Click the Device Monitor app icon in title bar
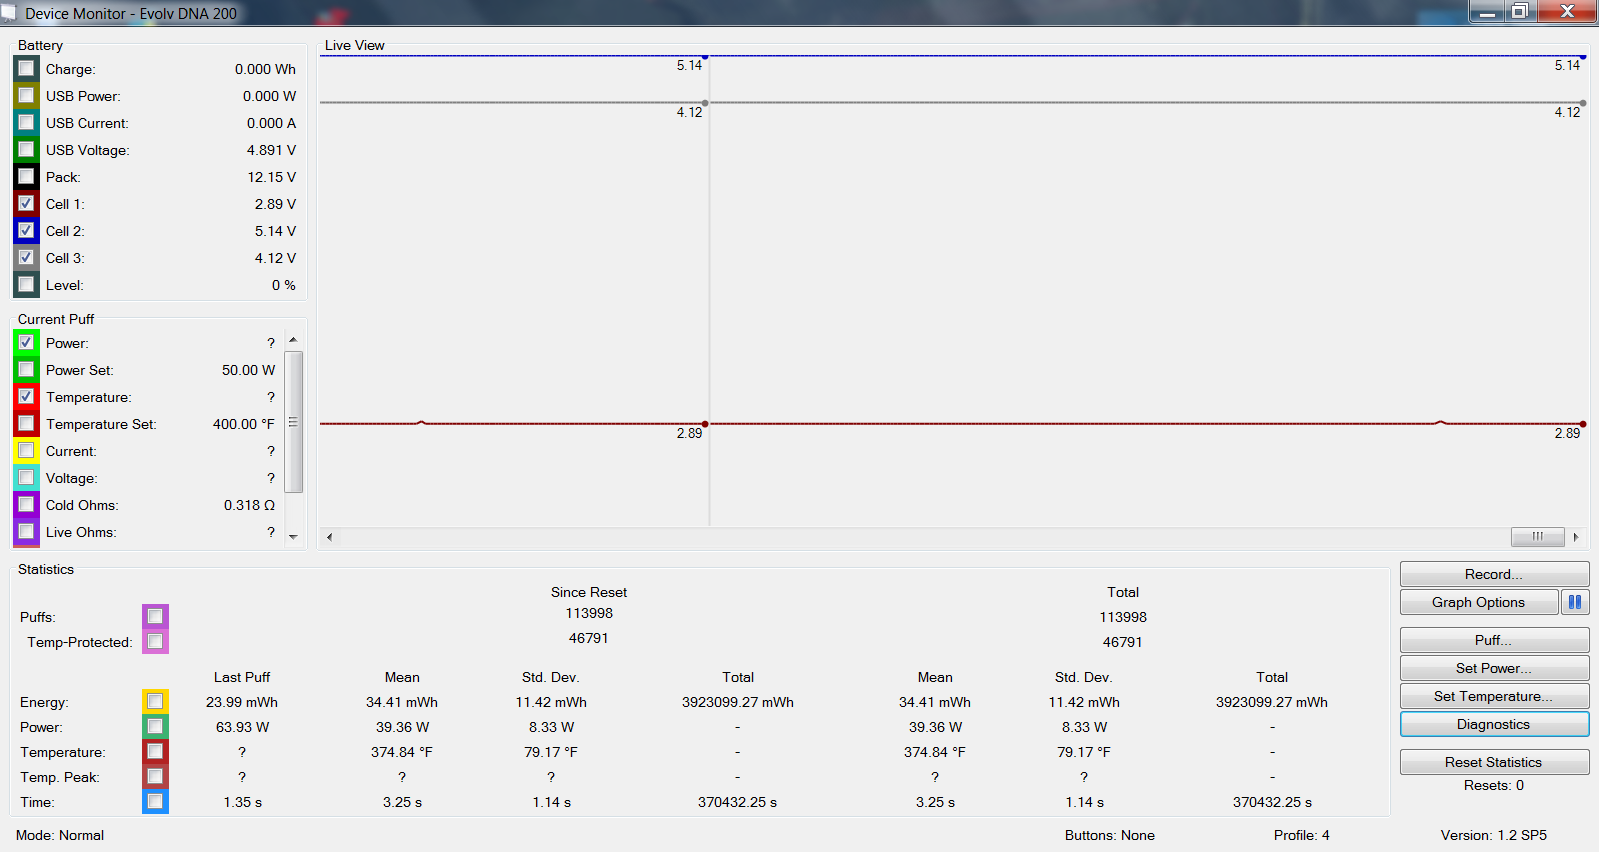1599x852 pixels. point(9,13)
